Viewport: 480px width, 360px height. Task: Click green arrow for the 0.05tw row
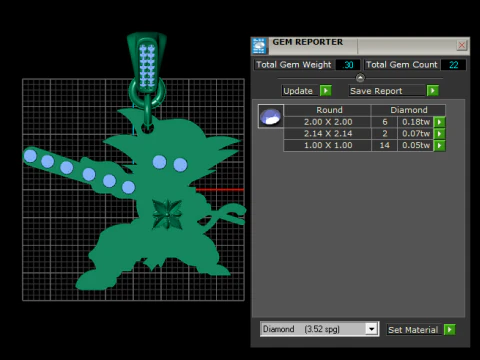[x=439, y=145]
